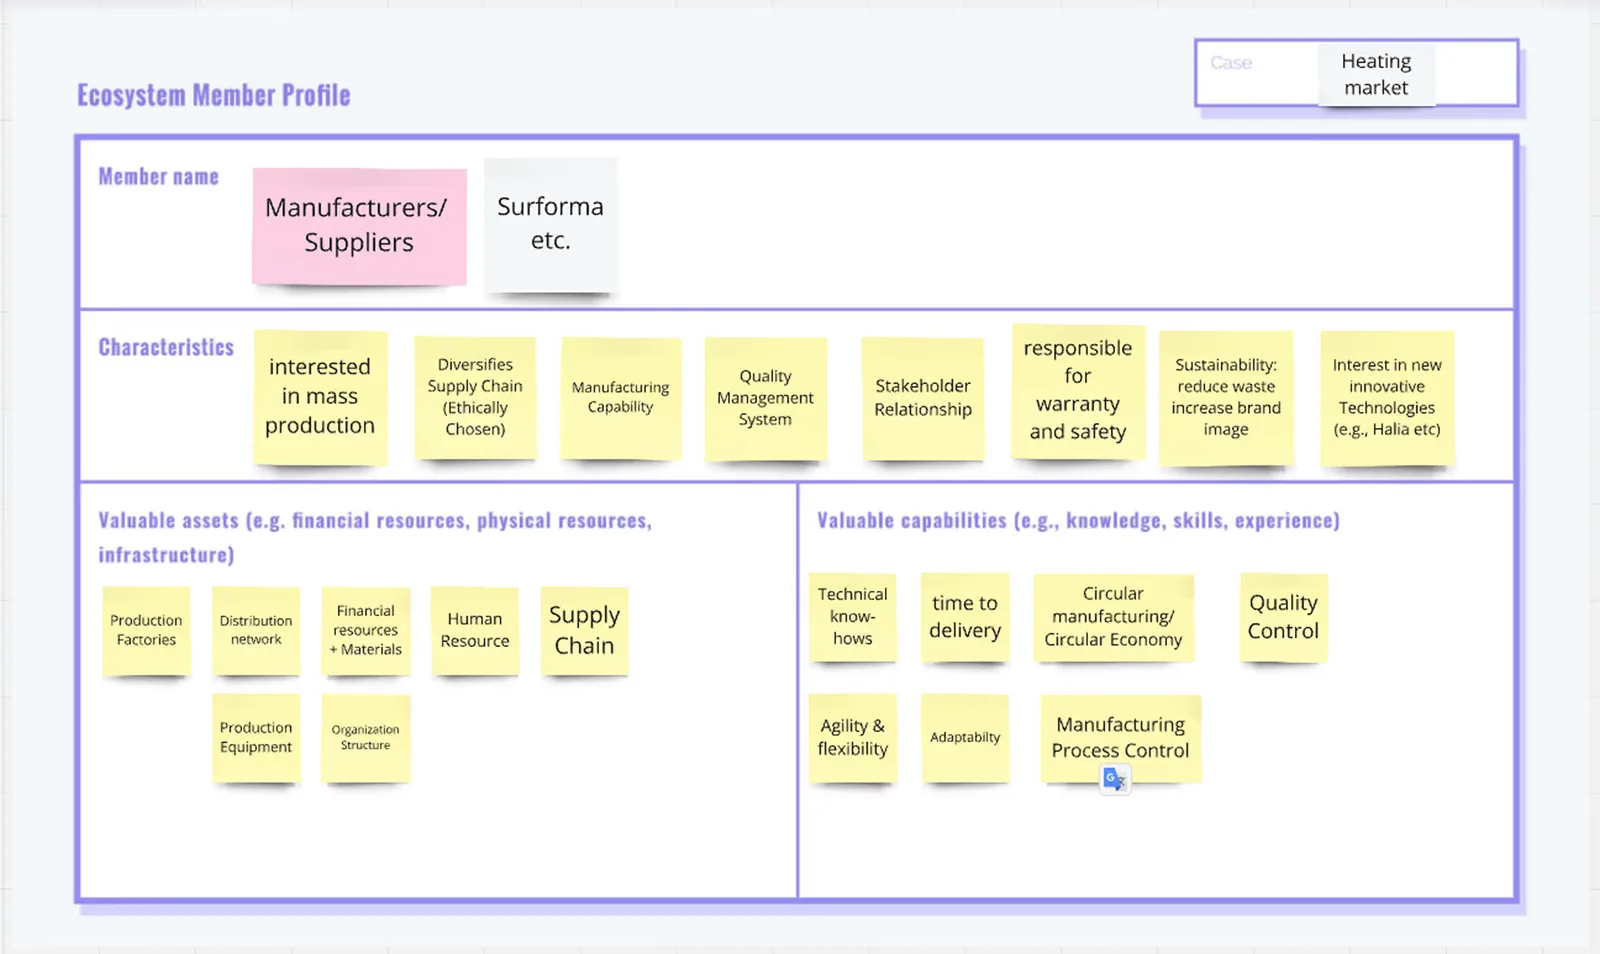
Task: Select the interested in mass production note
Action: (x=320, y=396)
